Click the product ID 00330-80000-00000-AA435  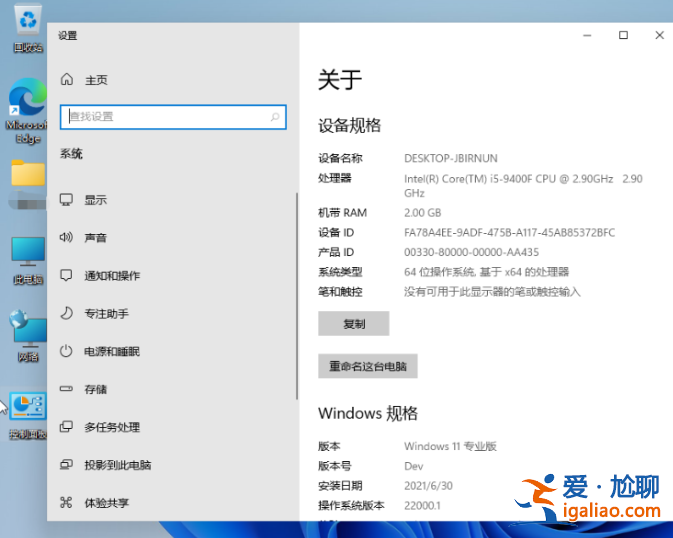[471, 252]
